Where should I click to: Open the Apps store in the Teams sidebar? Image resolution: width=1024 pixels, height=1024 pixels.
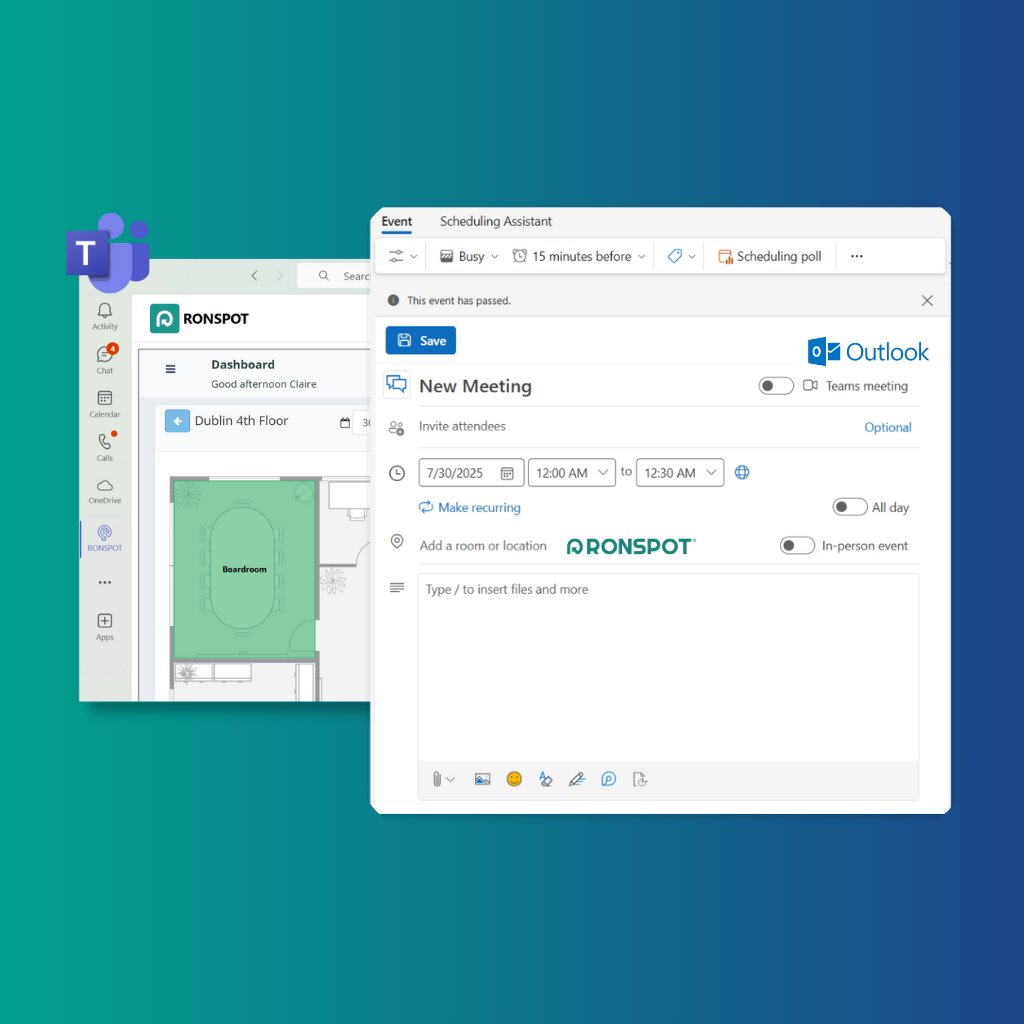coord(104,627)
